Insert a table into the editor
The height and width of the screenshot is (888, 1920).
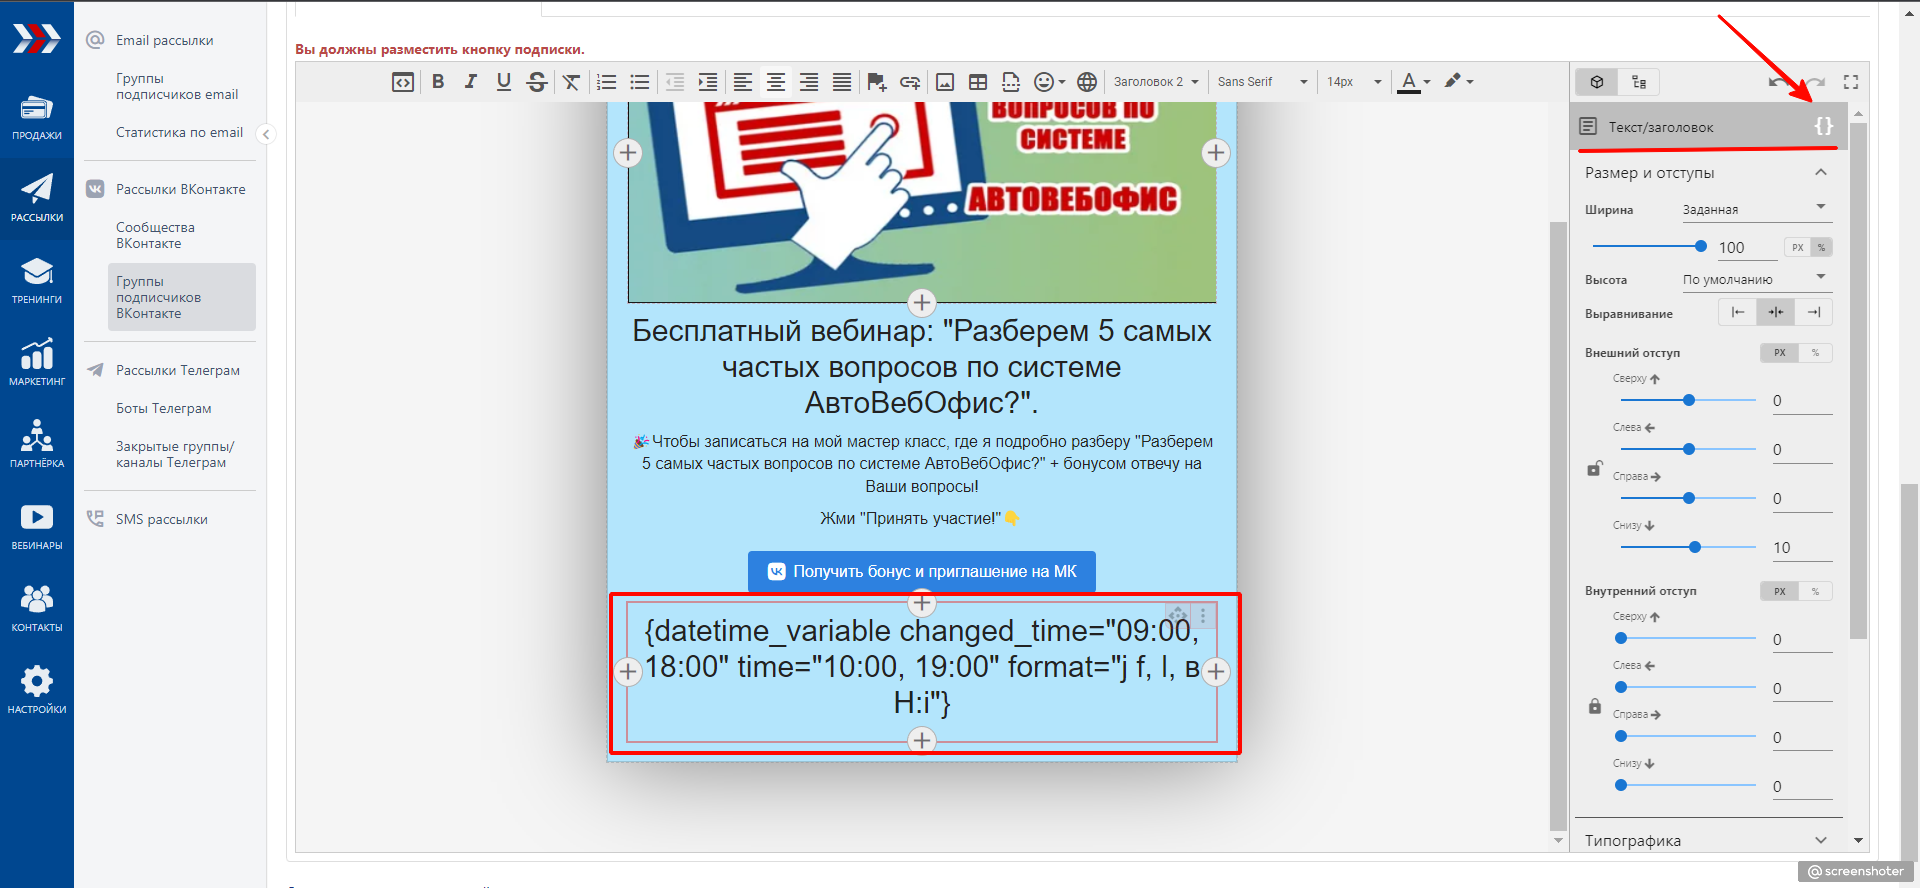[978, 82]
